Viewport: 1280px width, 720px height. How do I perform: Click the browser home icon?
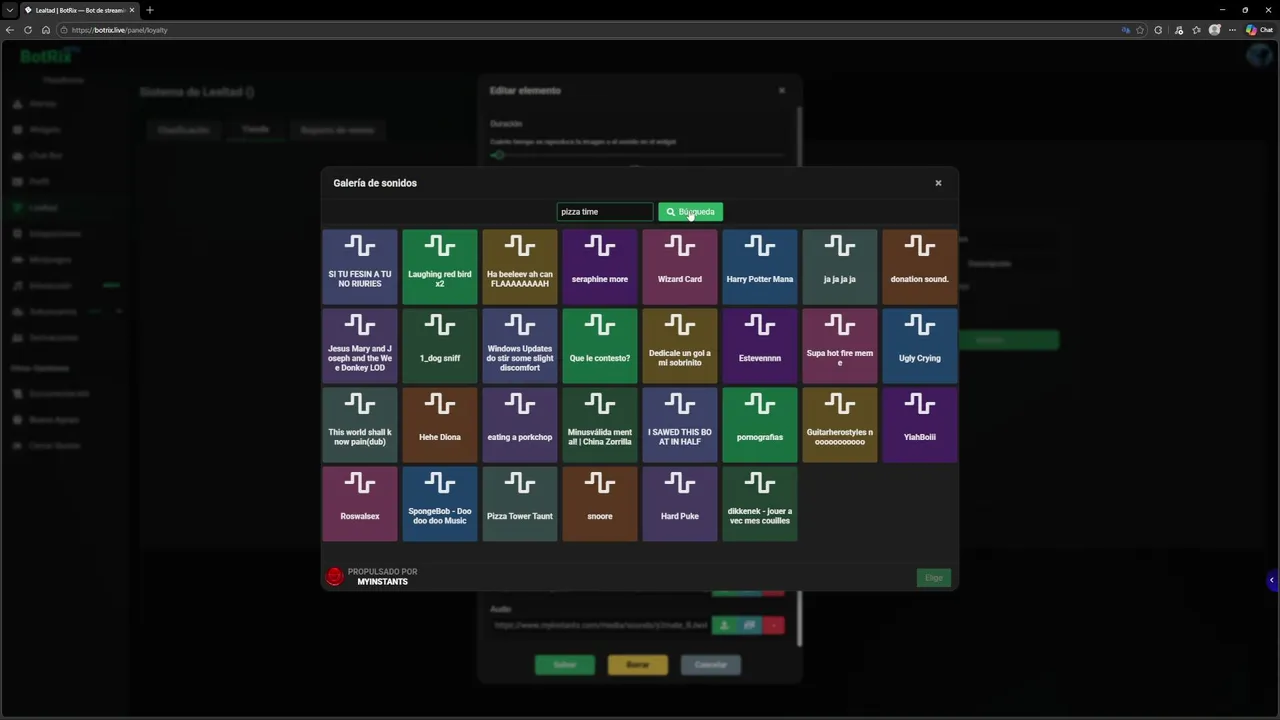(x=46, y=30)
